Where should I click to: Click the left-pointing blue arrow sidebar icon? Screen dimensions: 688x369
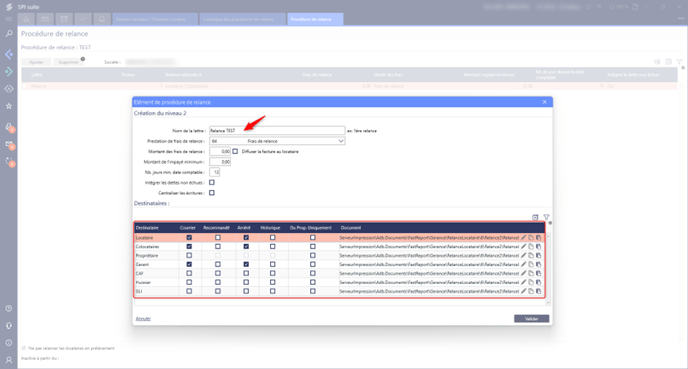coord(9,54)
